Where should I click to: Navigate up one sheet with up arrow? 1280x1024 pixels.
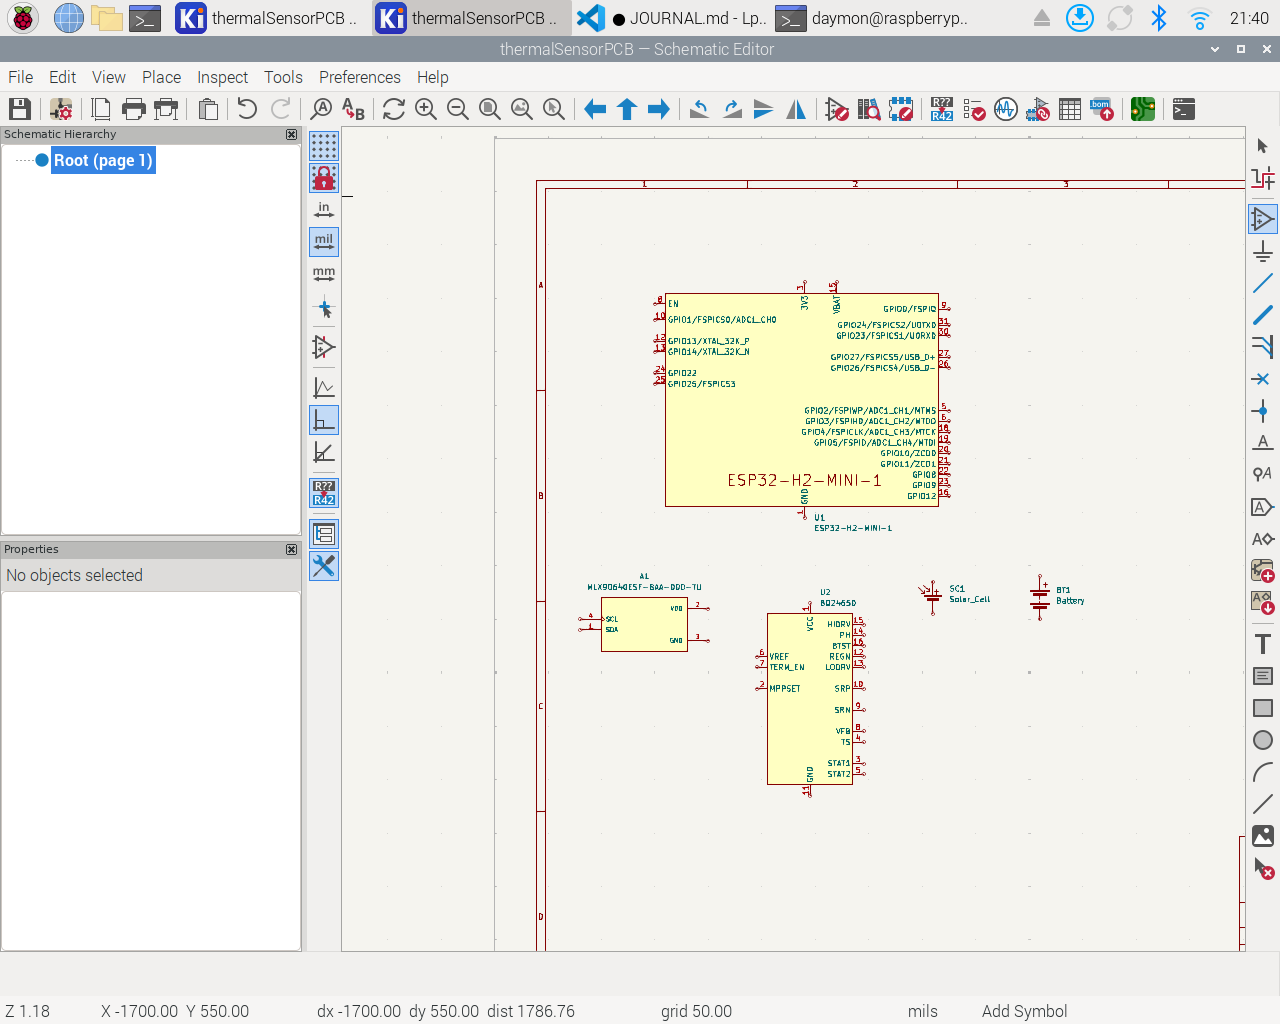click(627, 109)
